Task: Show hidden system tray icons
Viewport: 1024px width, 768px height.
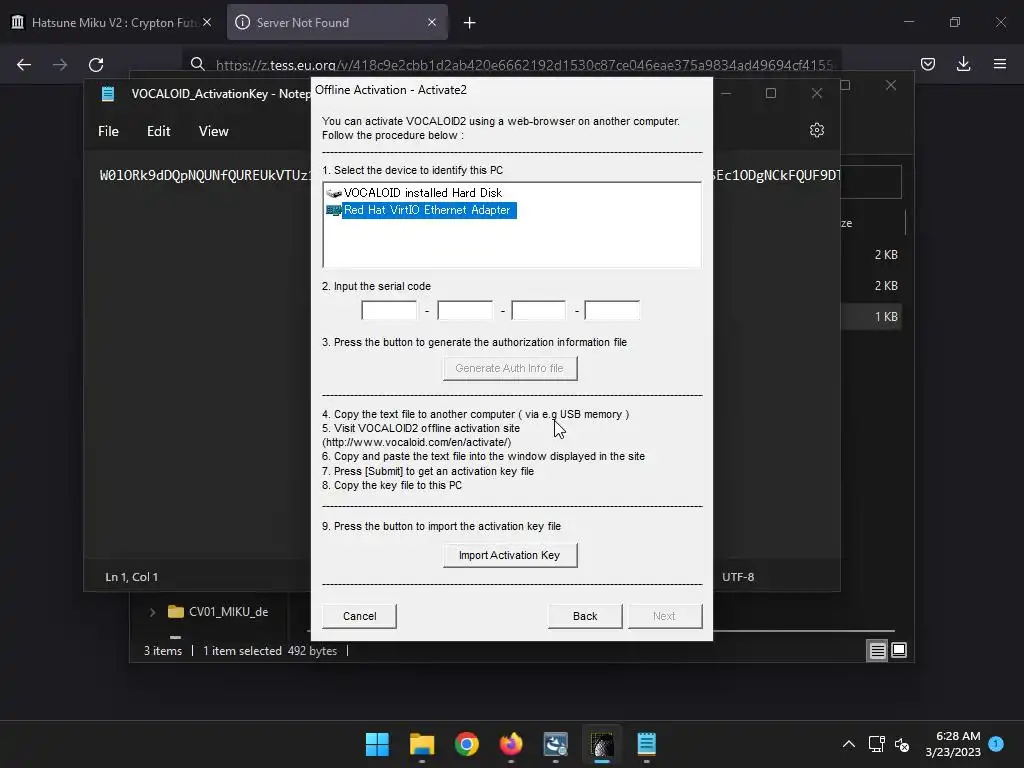Action: (848, 744)
